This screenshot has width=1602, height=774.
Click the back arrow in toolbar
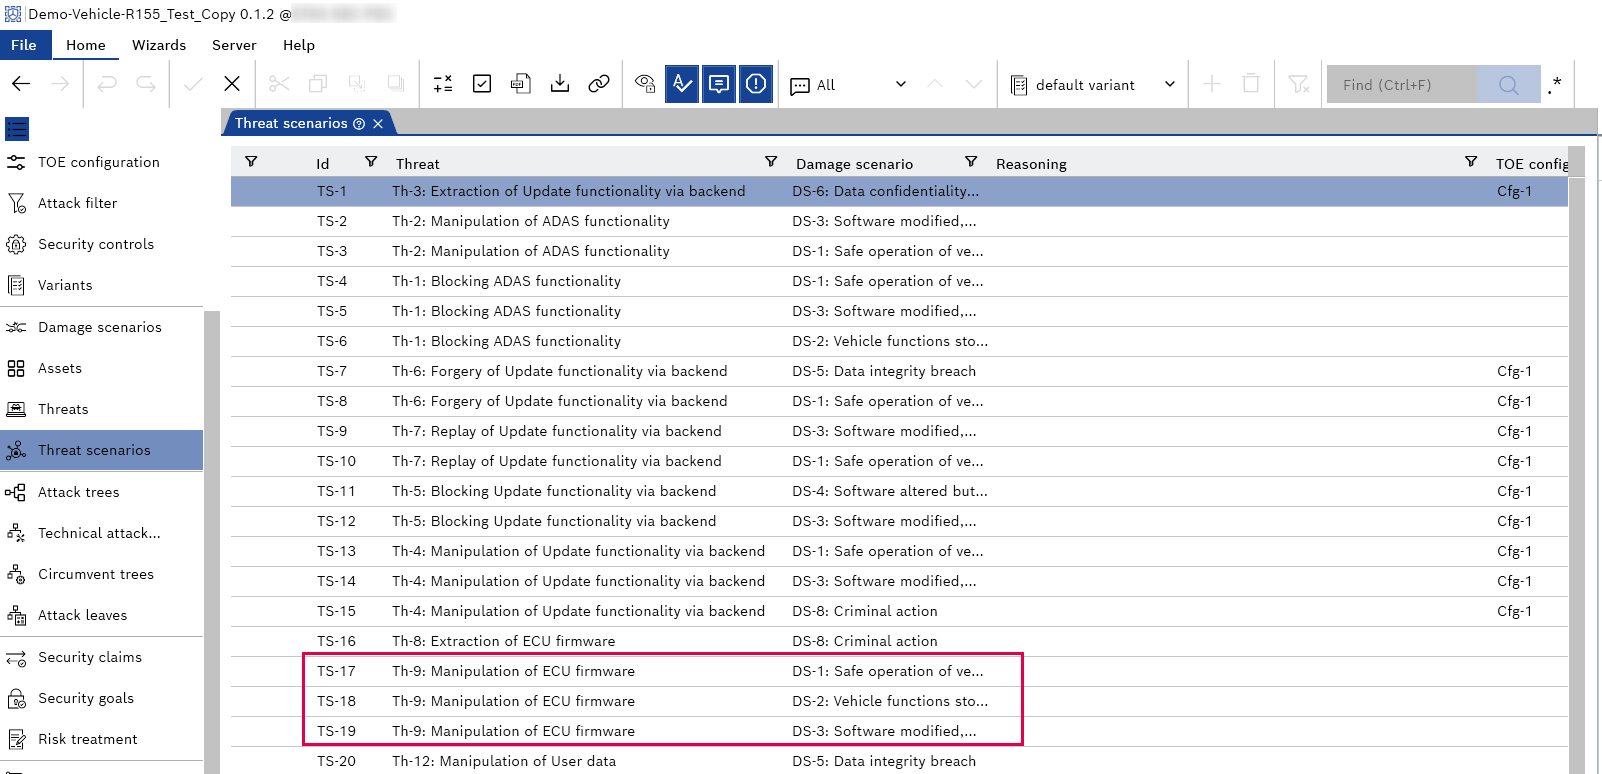[21, 84]
